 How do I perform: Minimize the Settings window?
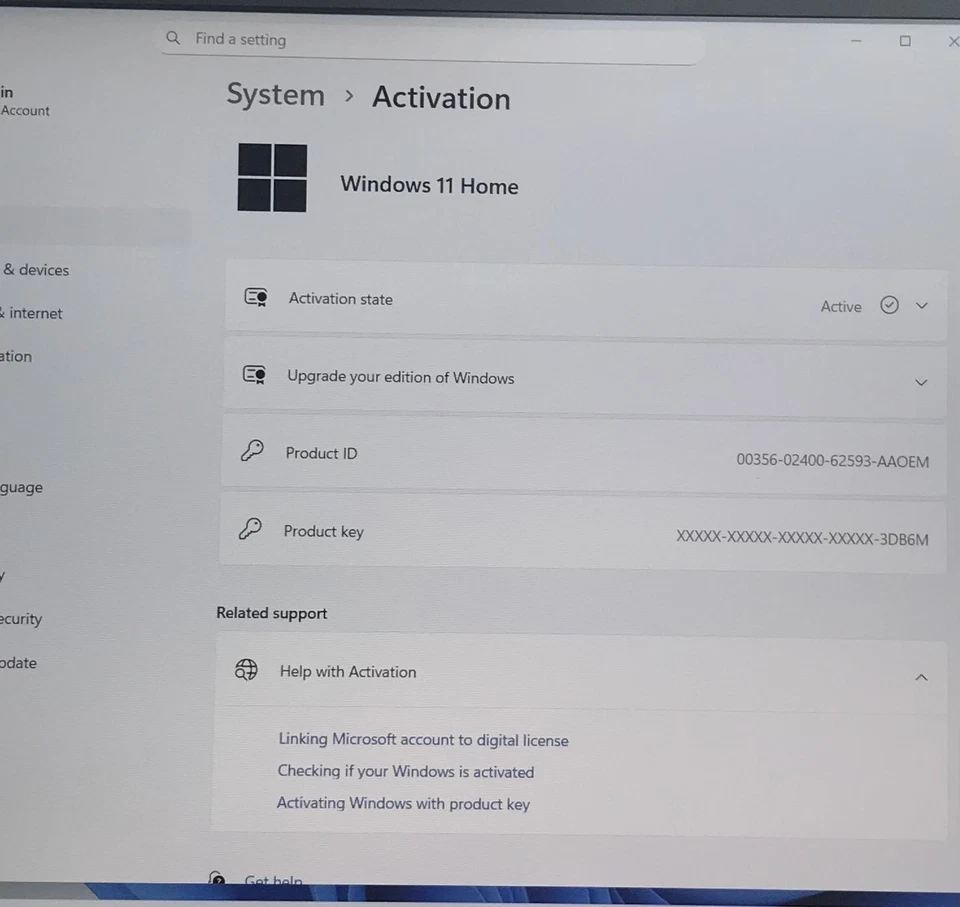pyautogui.click(x=856, y=40)
